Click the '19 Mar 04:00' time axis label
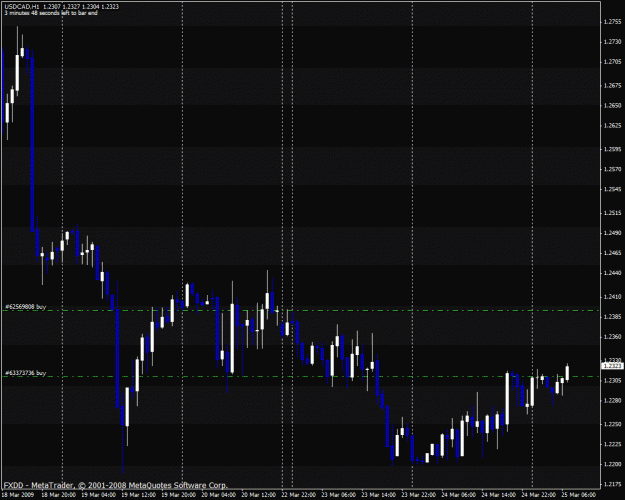625x500 pixels. (x=98, y=495)
